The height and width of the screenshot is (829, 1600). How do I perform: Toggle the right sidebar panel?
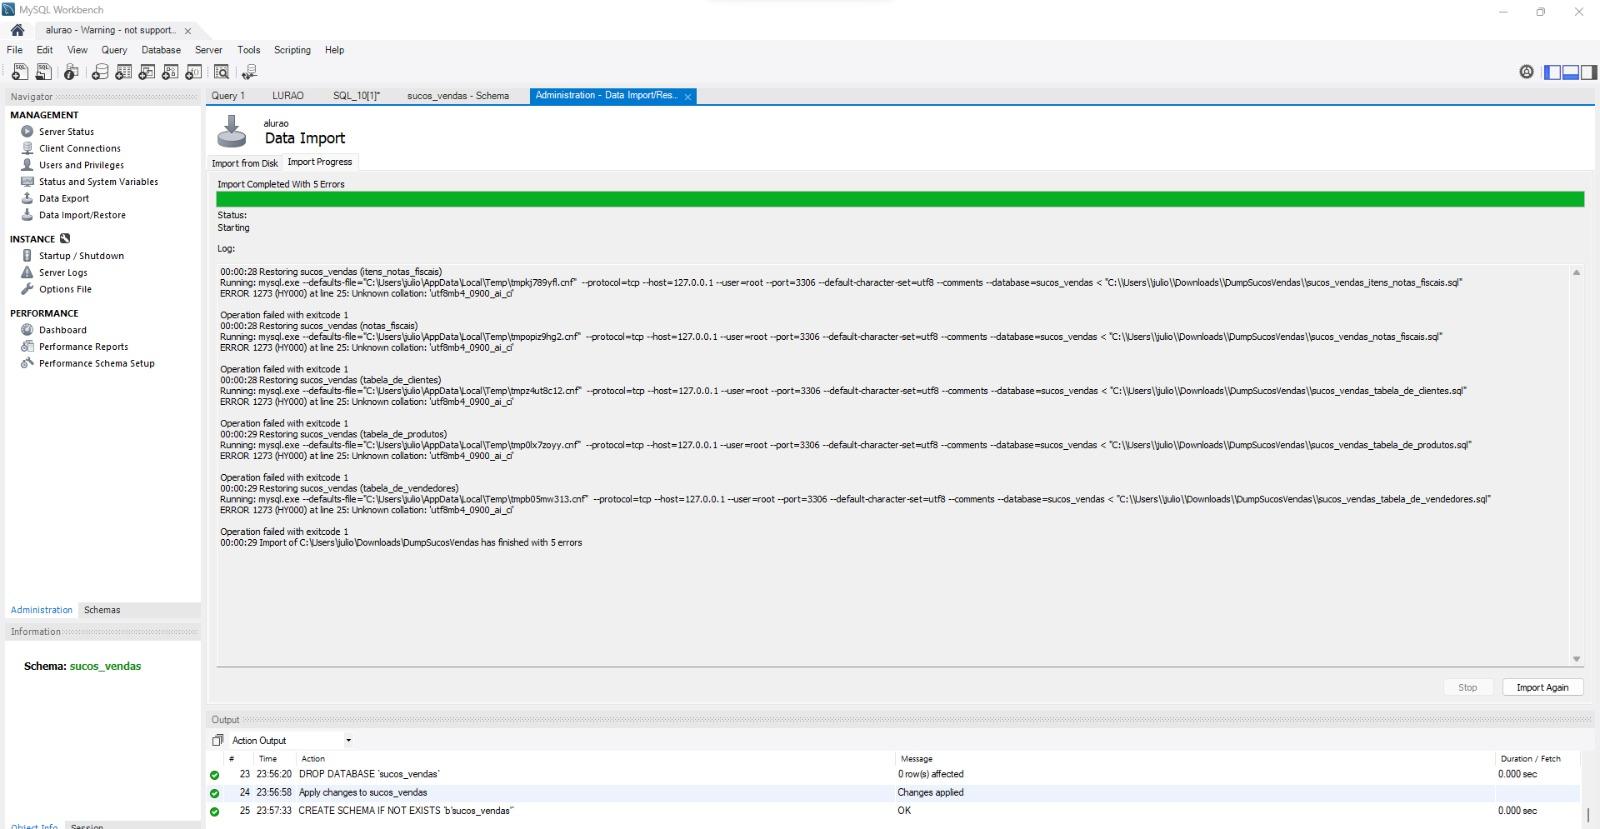tap(1588, 72)
